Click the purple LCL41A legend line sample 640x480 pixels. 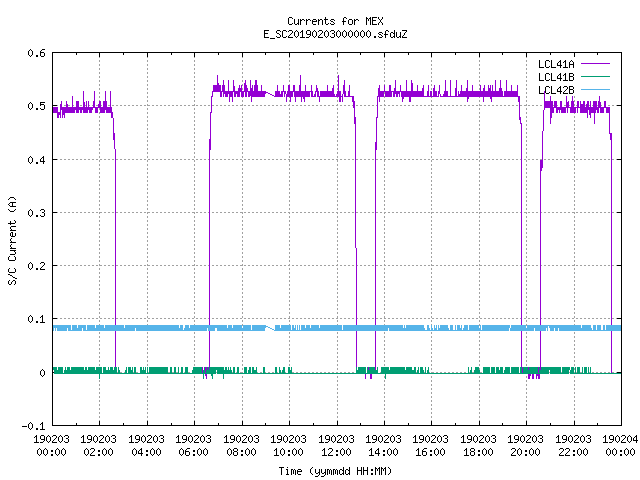pyautogui.click(x=595, y=64)
